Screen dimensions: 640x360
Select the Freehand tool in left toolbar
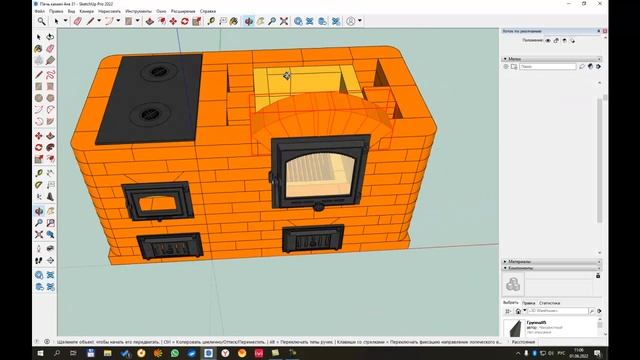50,74
